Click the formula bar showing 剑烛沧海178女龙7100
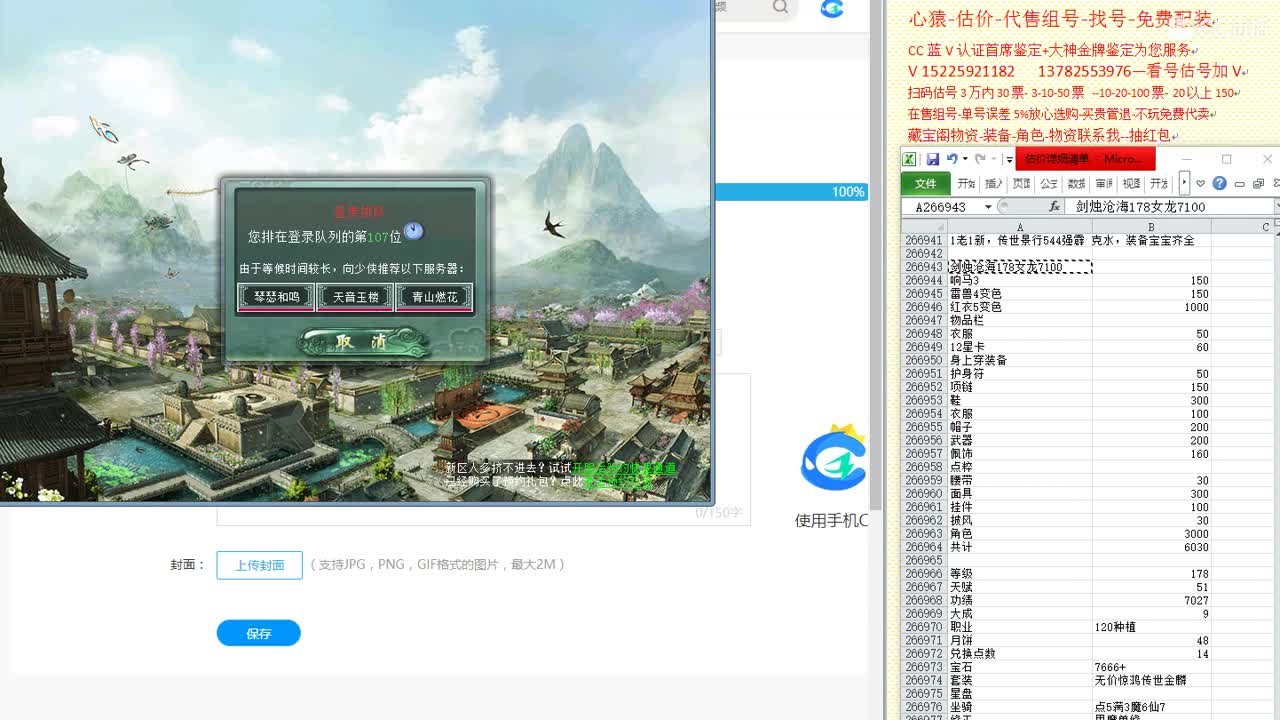Image resolution: width=1280 pixels, height=720 pixels. tap(1170, 207)
